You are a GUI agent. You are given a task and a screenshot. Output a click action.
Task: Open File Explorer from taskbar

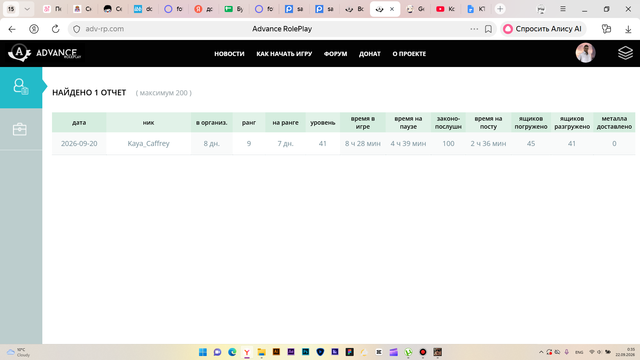click(x=262, y=352)
